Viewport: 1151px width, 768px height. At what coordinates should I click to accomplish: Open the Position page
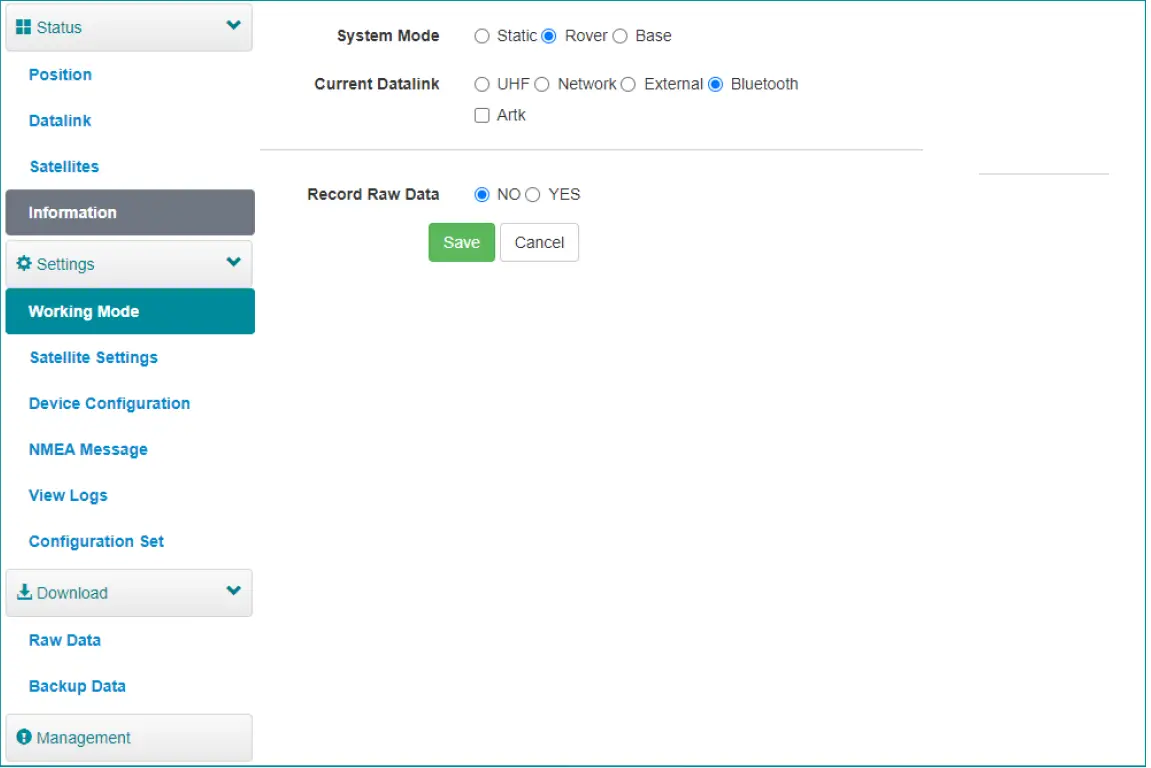[60, 75]
